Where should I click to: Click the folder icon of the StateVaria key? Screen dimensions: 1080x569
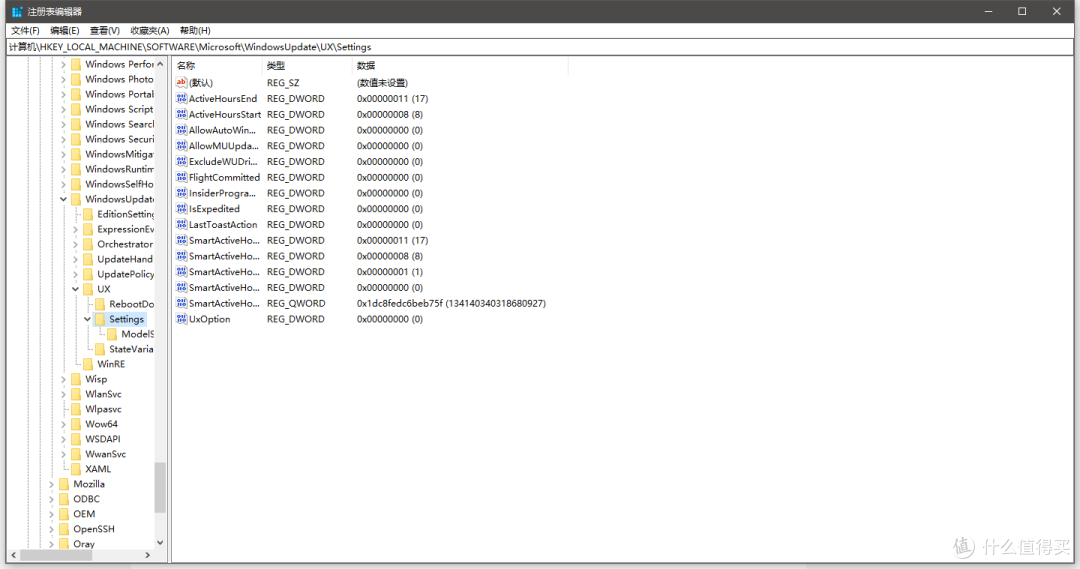click(x=100, y=349)
